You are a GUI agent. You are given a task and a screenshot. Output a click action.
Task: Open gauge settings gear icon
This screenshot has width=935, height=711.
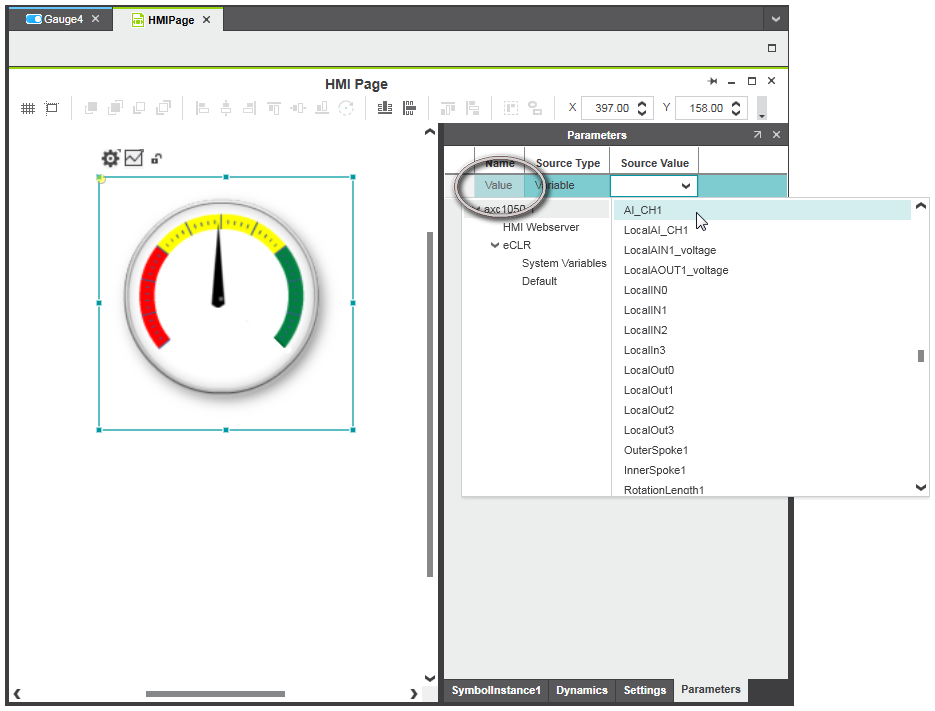110,158
